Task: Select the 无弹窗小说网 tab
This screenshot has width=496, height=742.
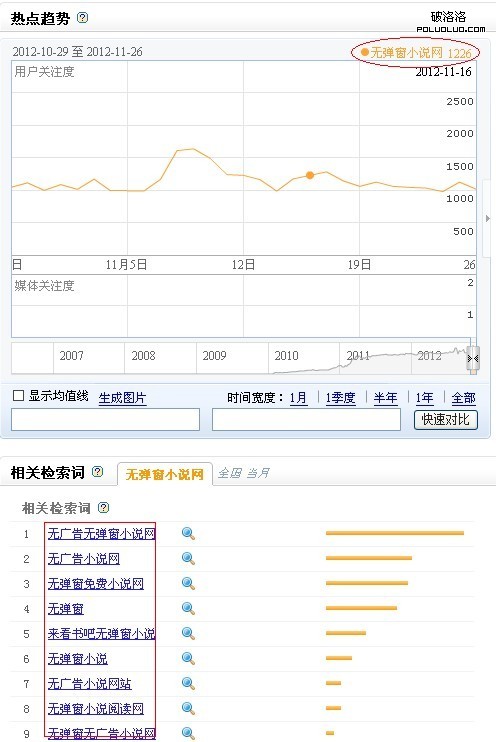Action: pyautogui.click(x=164, y=474)
